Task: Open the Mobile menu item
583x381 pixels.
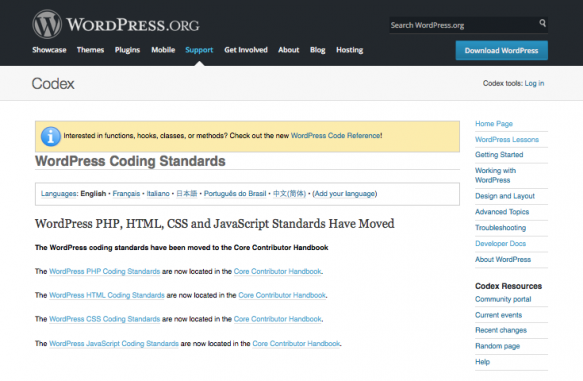Action: (163, 50)
